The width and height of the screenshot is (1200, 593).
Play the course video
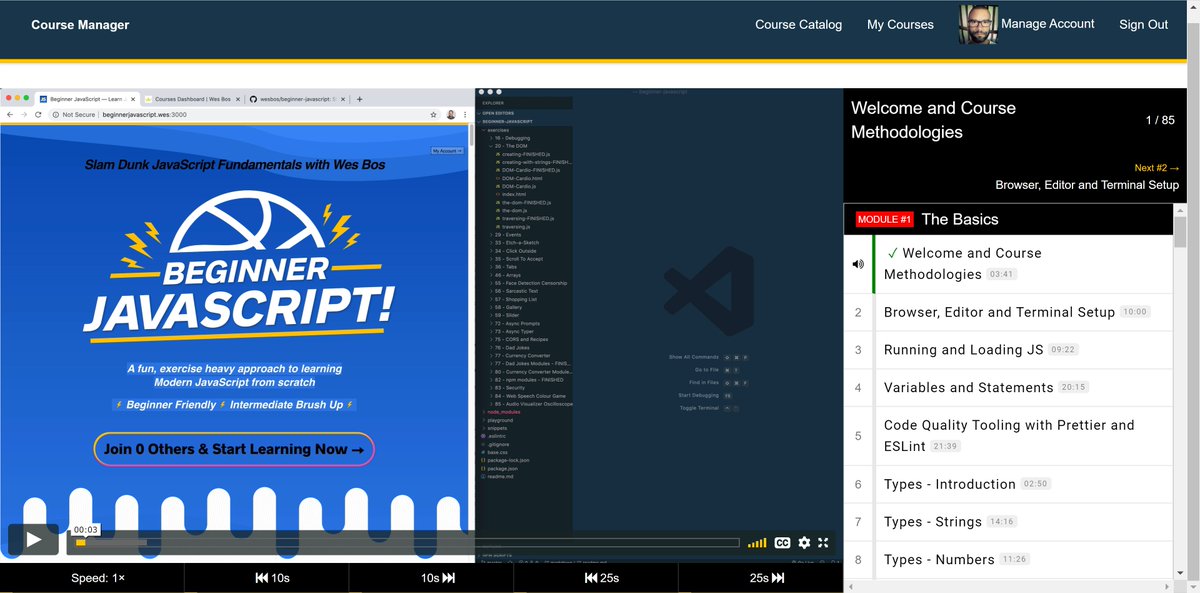point(34,540)
